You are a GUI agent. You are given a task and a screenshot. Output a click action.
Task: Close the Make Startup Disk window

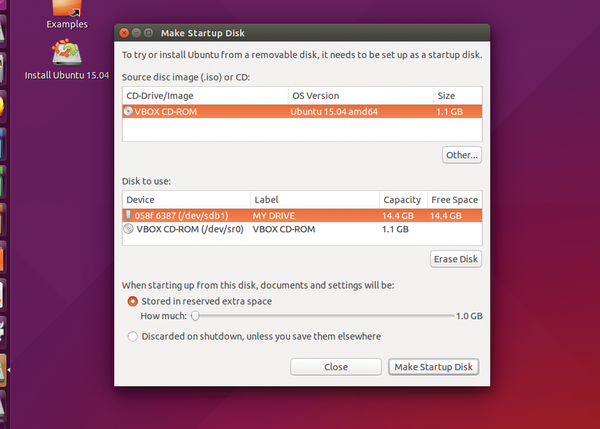(124, 33)
